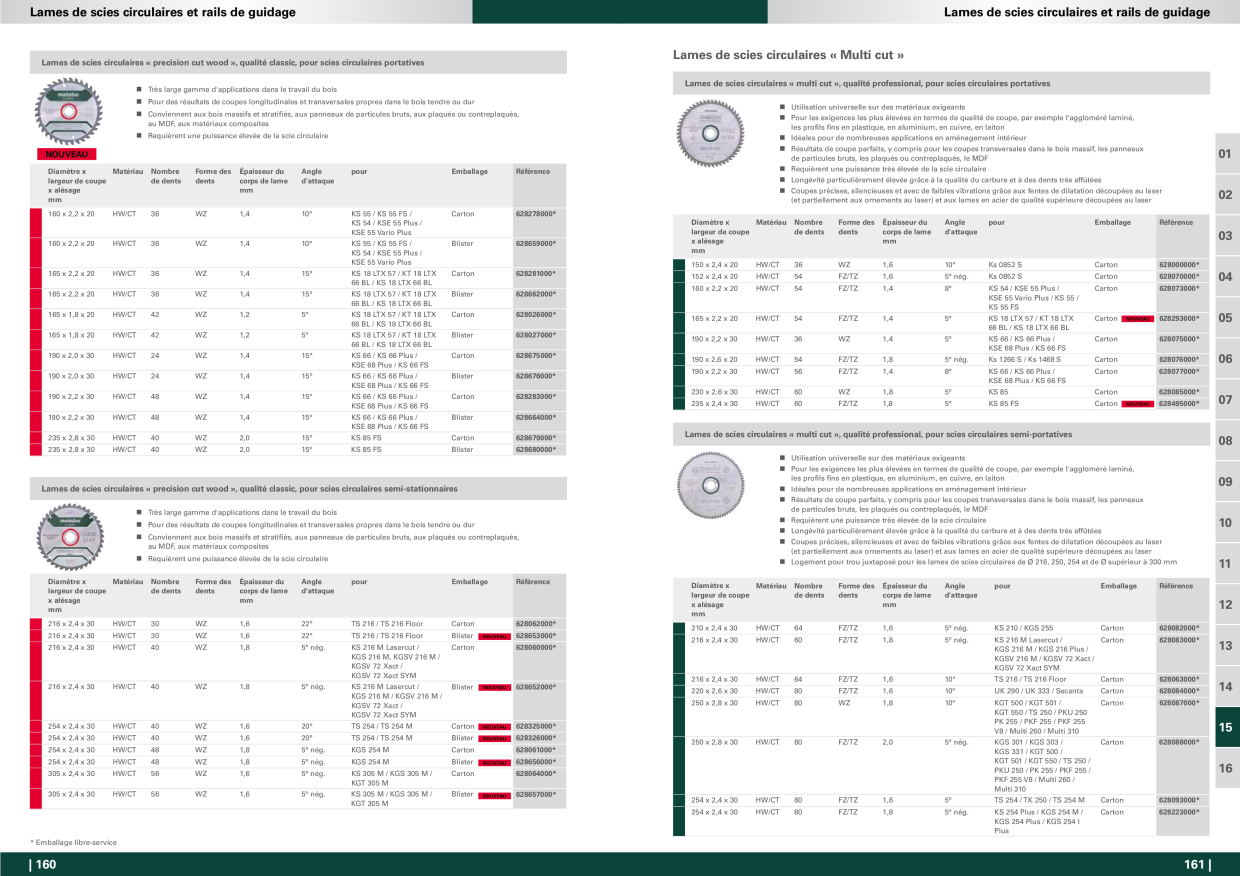Open chapter tab 12
The image size is (1240, 876).
coord(1226,605)
